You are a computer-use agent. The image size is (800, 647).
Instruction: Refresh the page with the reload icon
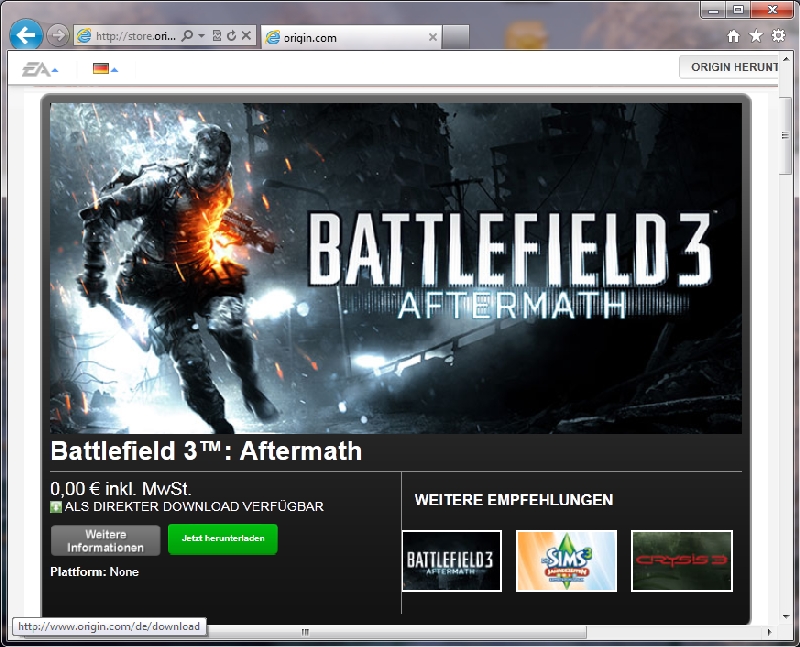pyautogui.click(x=232, y=36)
